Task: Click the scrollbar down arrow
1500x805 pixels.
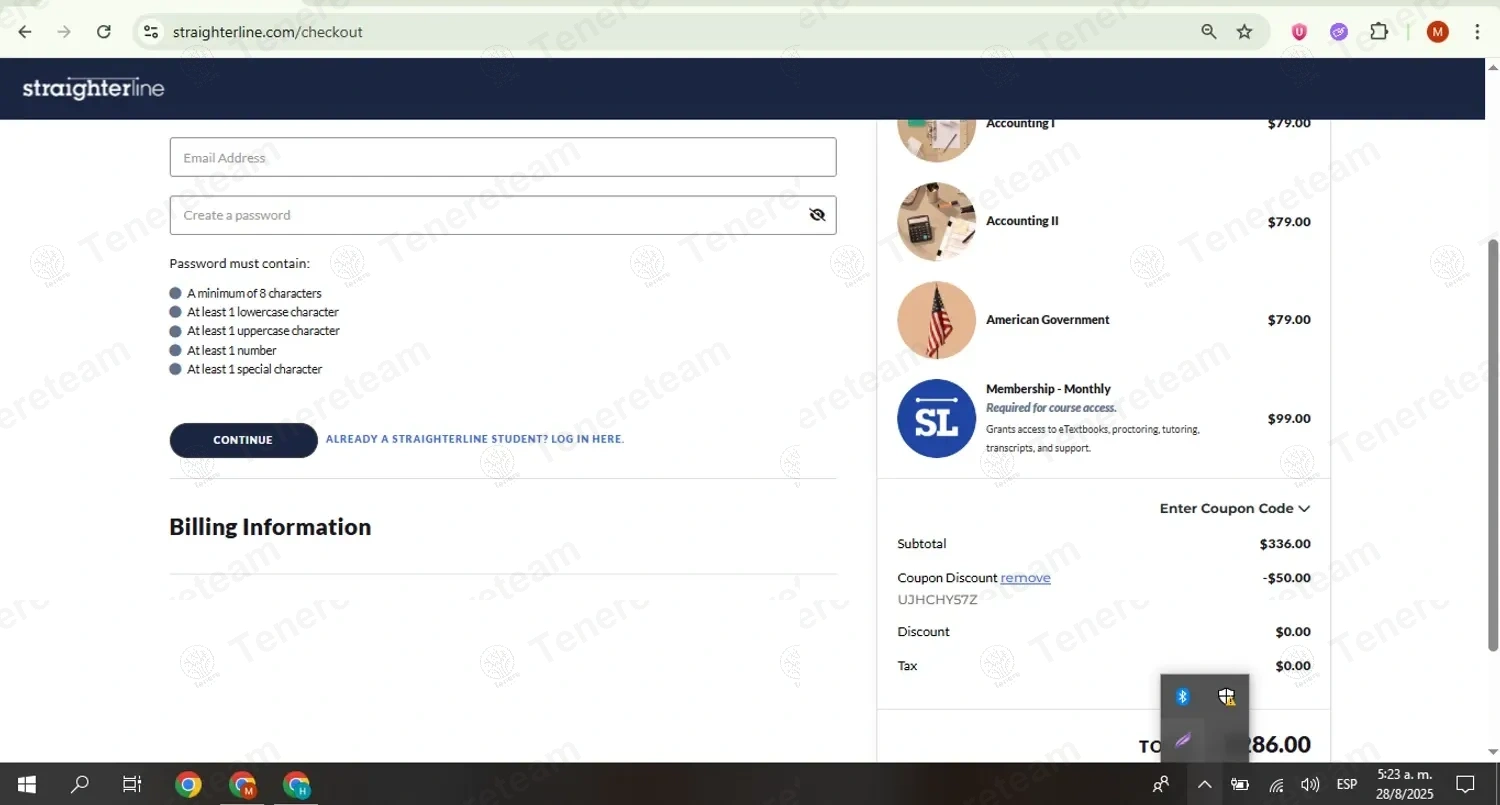Action: (x=1493, y=752)
